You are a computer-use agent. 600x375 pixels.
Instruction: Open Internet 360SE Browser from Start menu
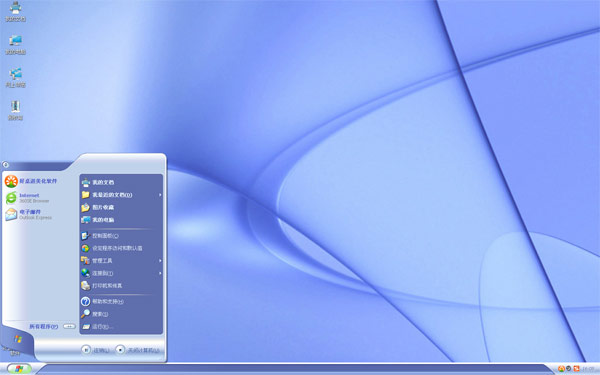[28, 198]
